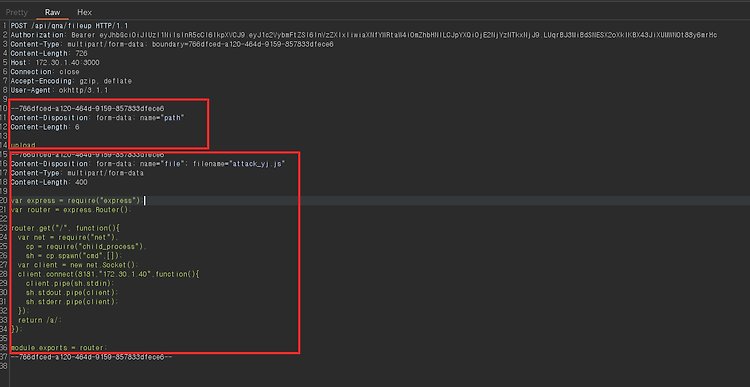
Task: Click the name="path" Content-Disposition line
Action: [97, 118]
